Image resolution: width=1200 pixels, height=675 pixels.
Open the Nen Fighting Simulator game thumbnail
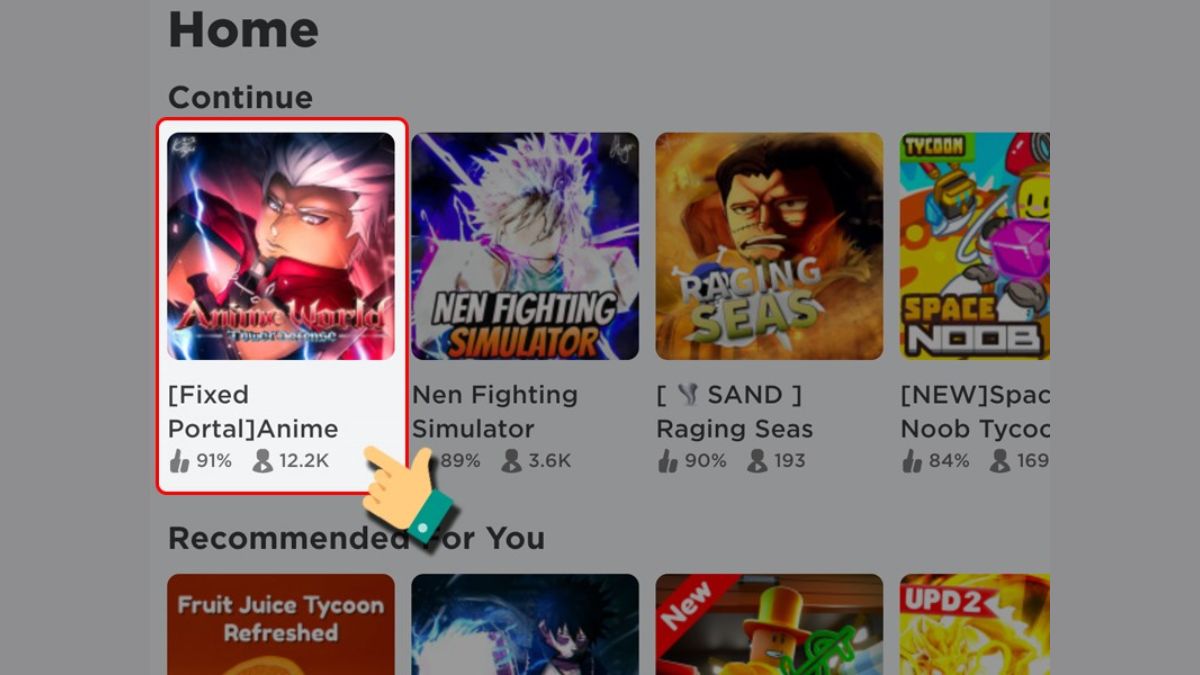[x=525, y=246]
